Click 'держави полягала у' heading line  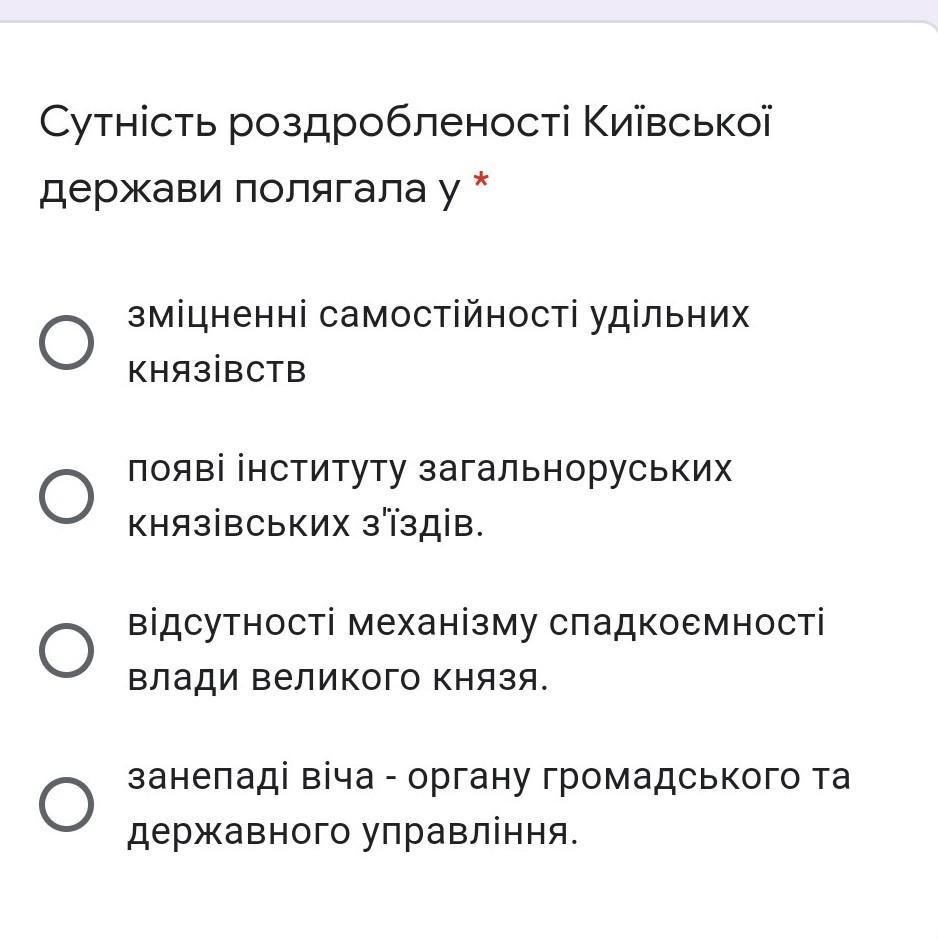pyautogui.click(x=250, y=188)
